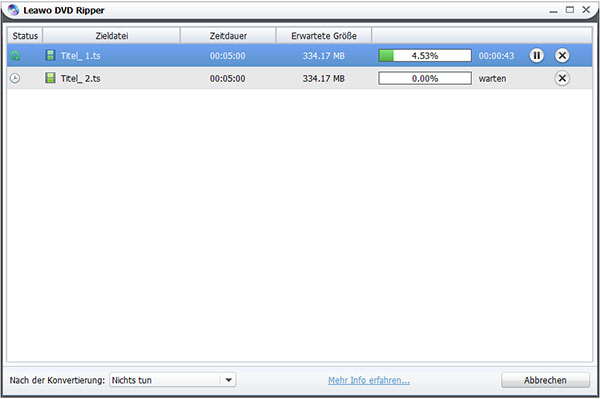Image resolution: width=600 pixels, height=399 pixels.
Task: Click the Abbrechen button
Action: click(x=545, y=380)
